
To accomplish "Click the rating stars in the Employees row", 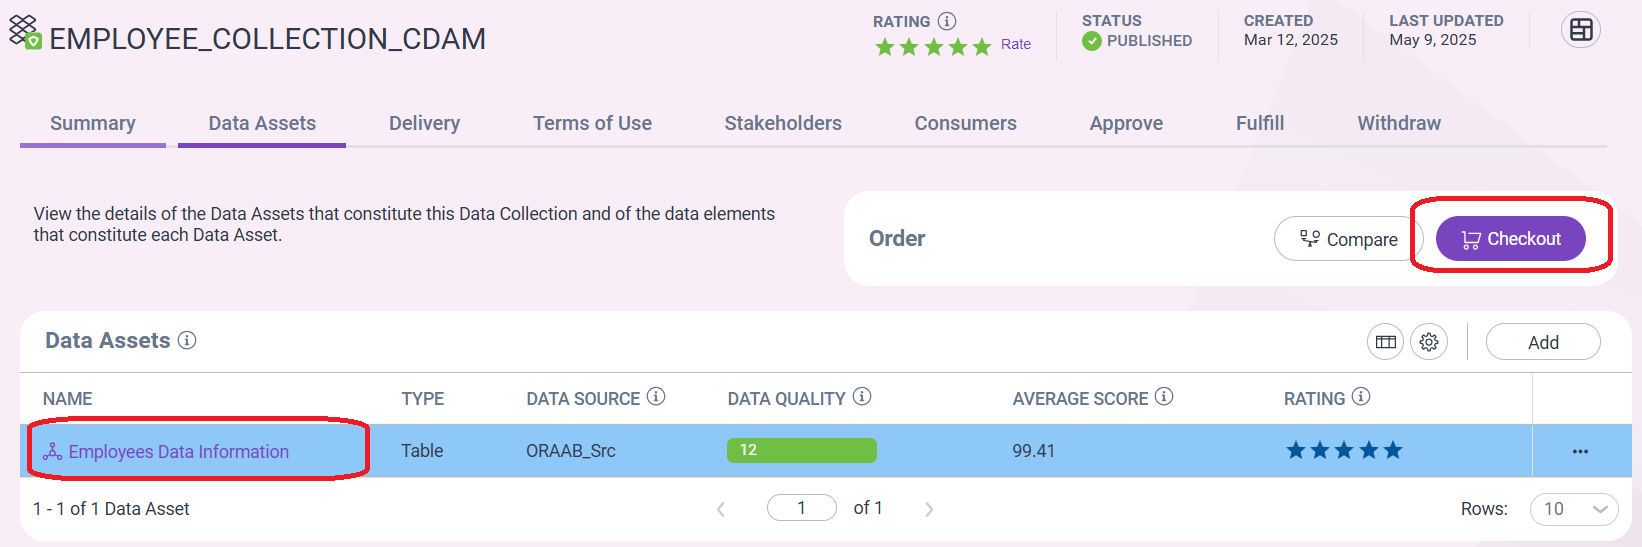I will (x=1344, y=450).
